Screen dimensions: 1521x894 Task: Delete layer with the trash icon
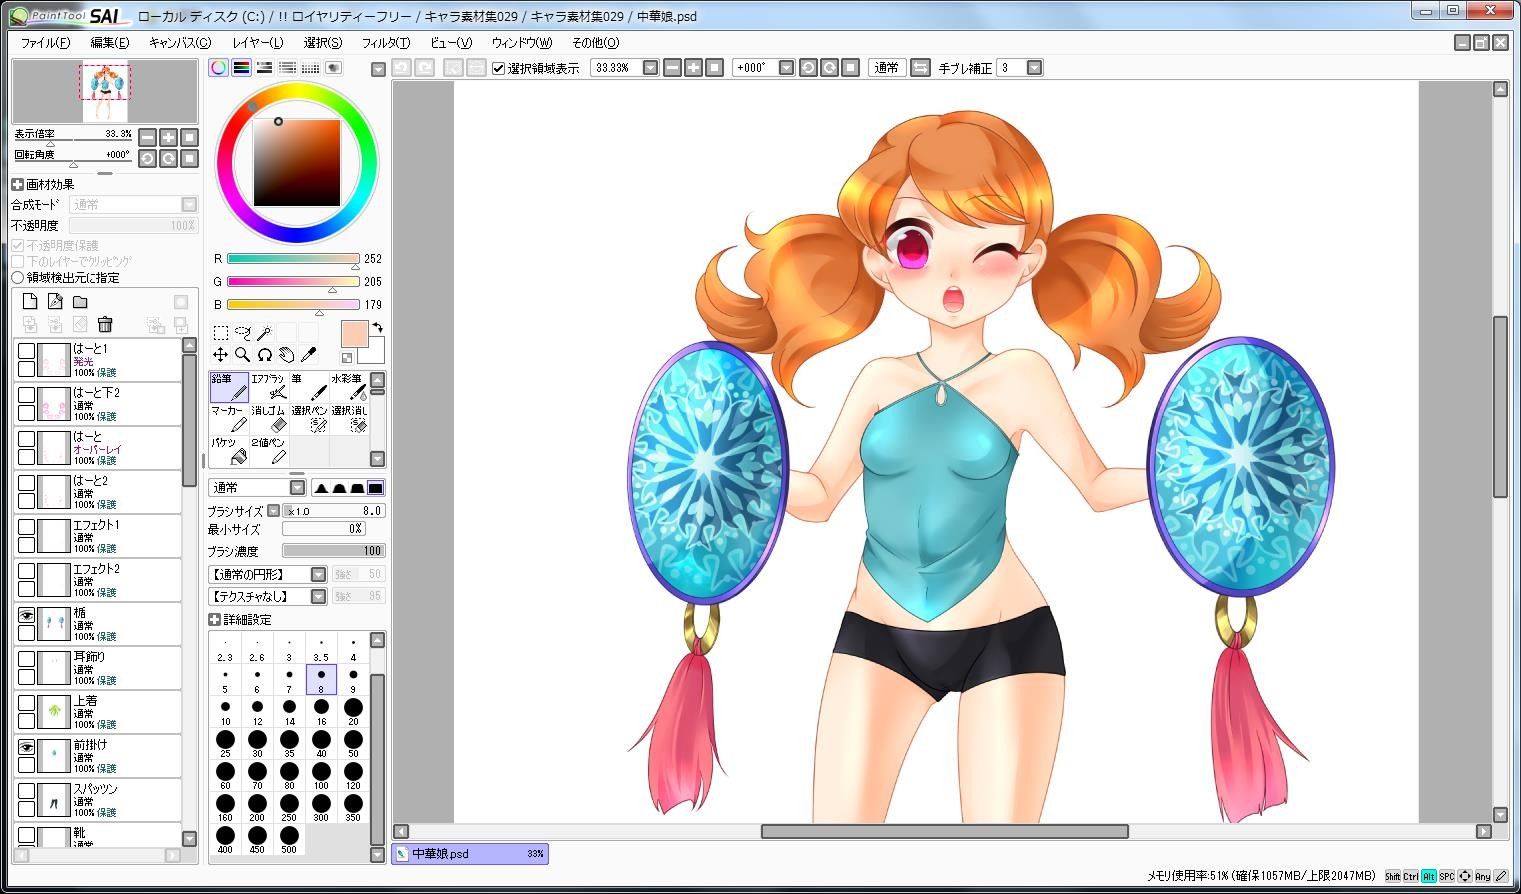[x=105, y=324]
